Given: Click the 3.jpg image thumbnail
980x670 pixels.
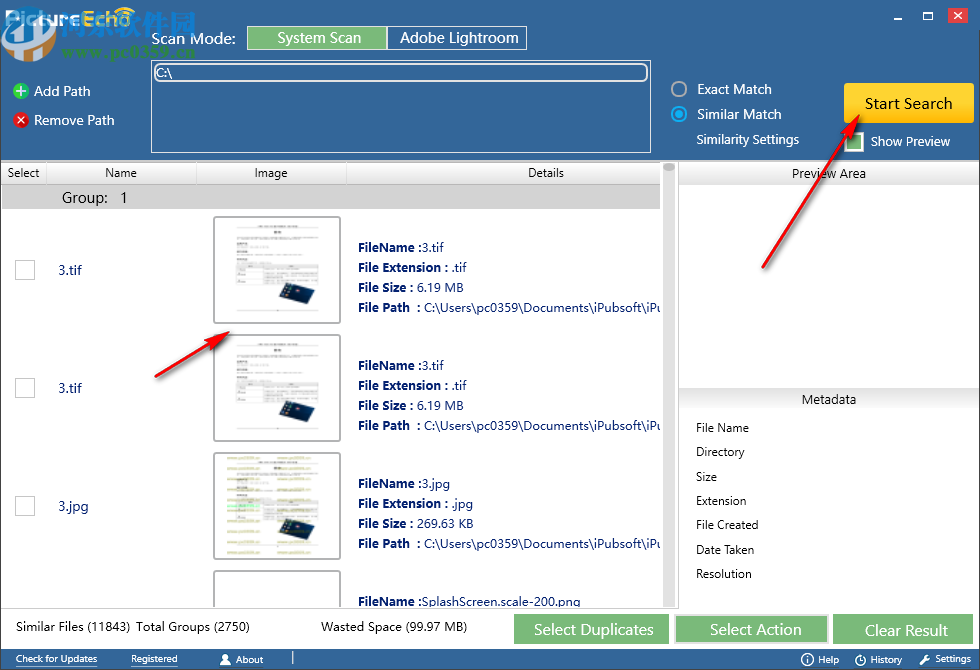Looking at the screenshot, I should tap(277, 506).
